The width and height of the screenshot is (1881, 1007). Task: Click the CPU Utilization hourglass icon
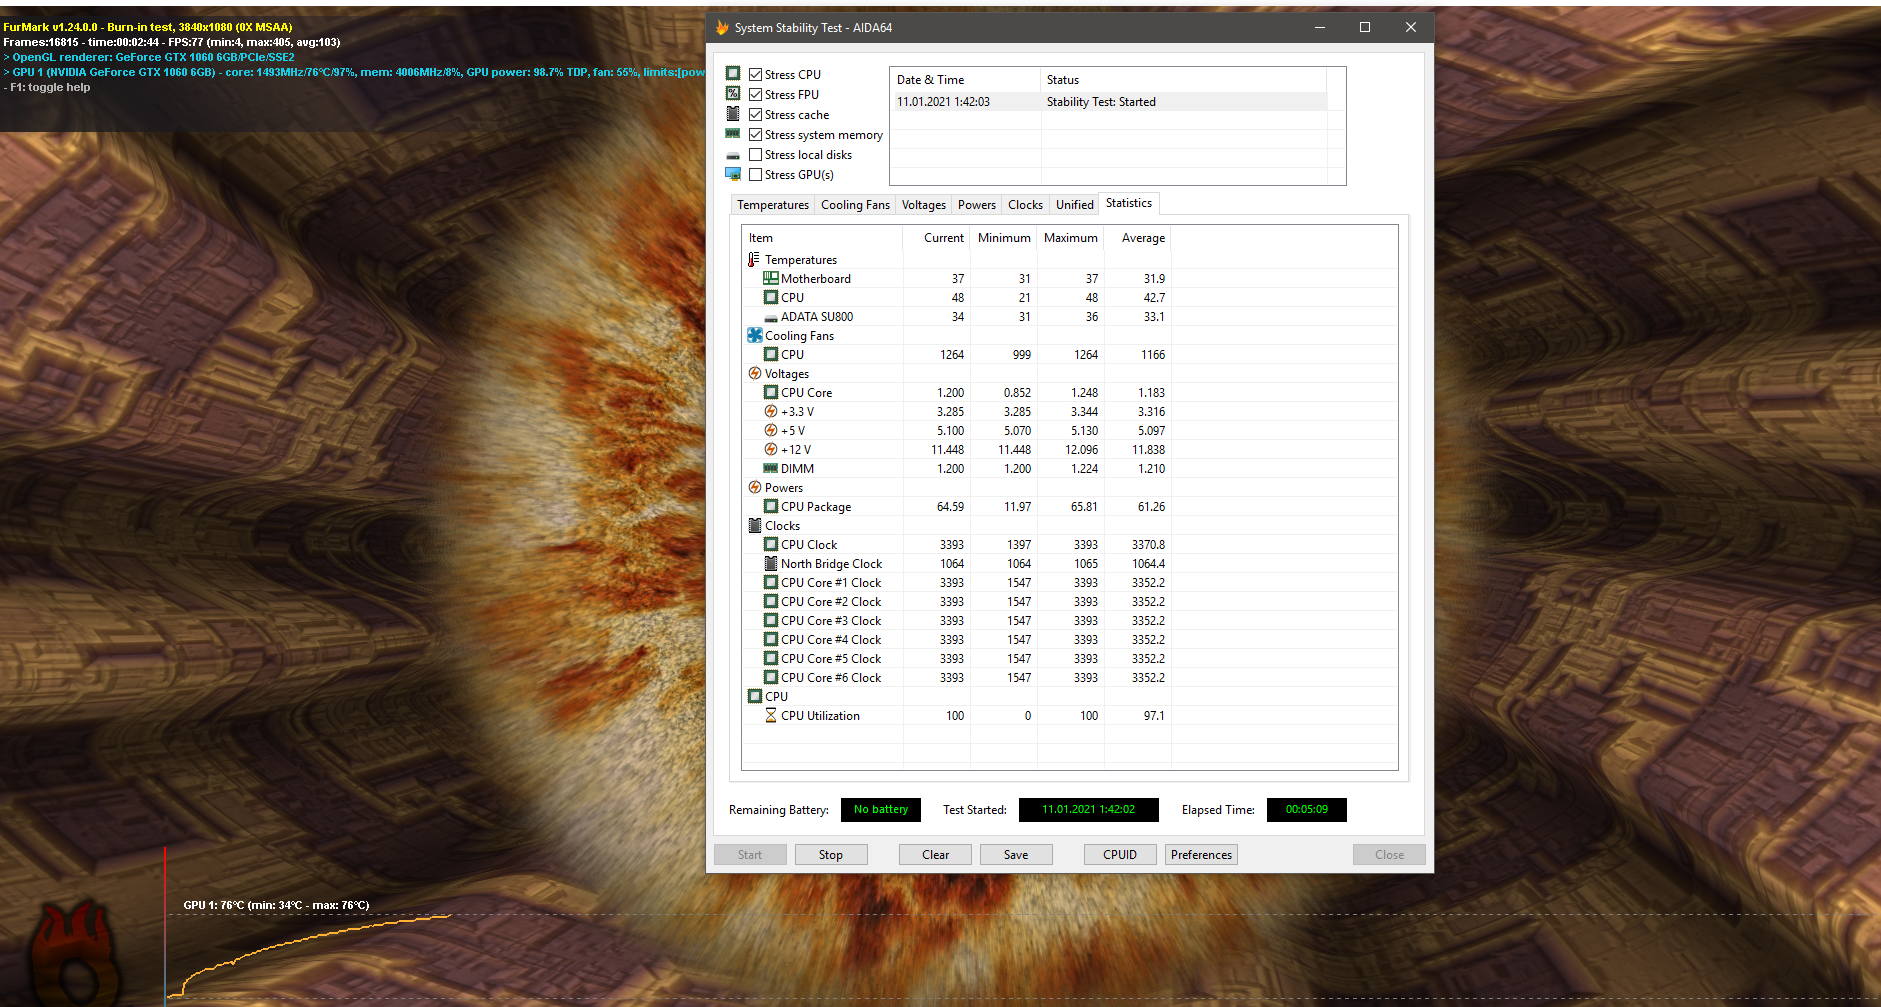[x=771, y=715]
